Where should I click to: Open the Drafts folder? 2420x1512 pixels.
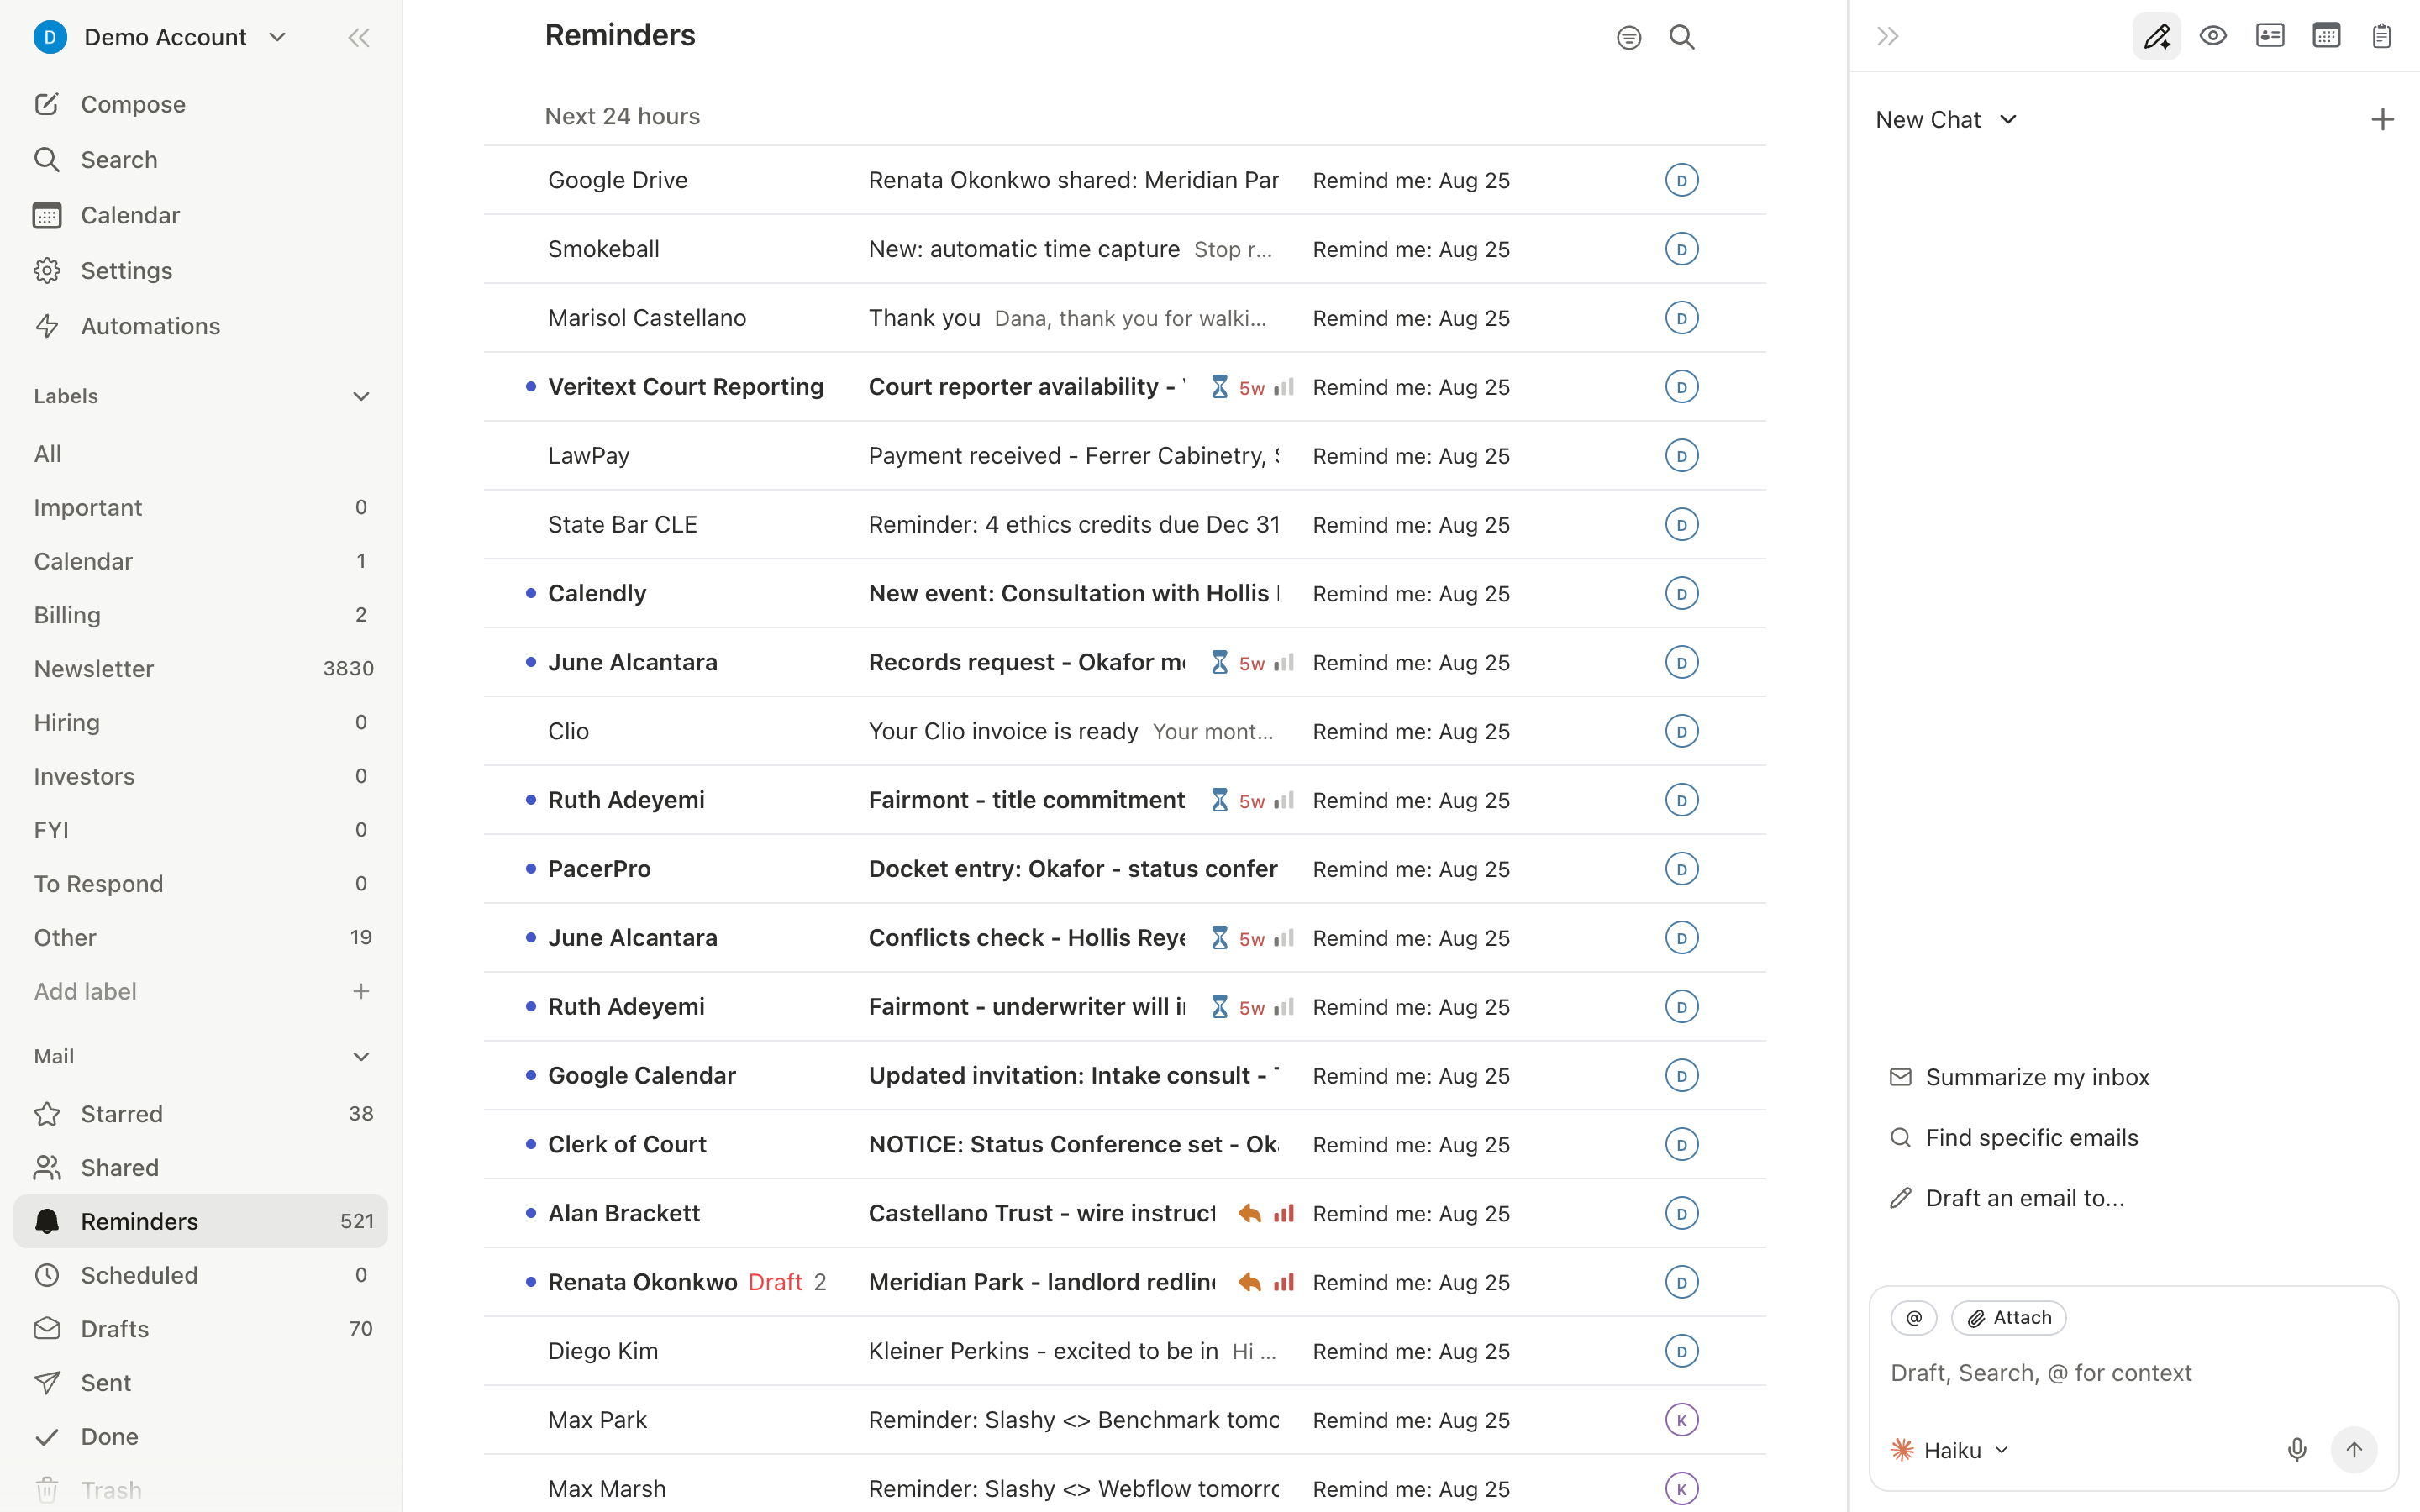(x=201, y=1329)
